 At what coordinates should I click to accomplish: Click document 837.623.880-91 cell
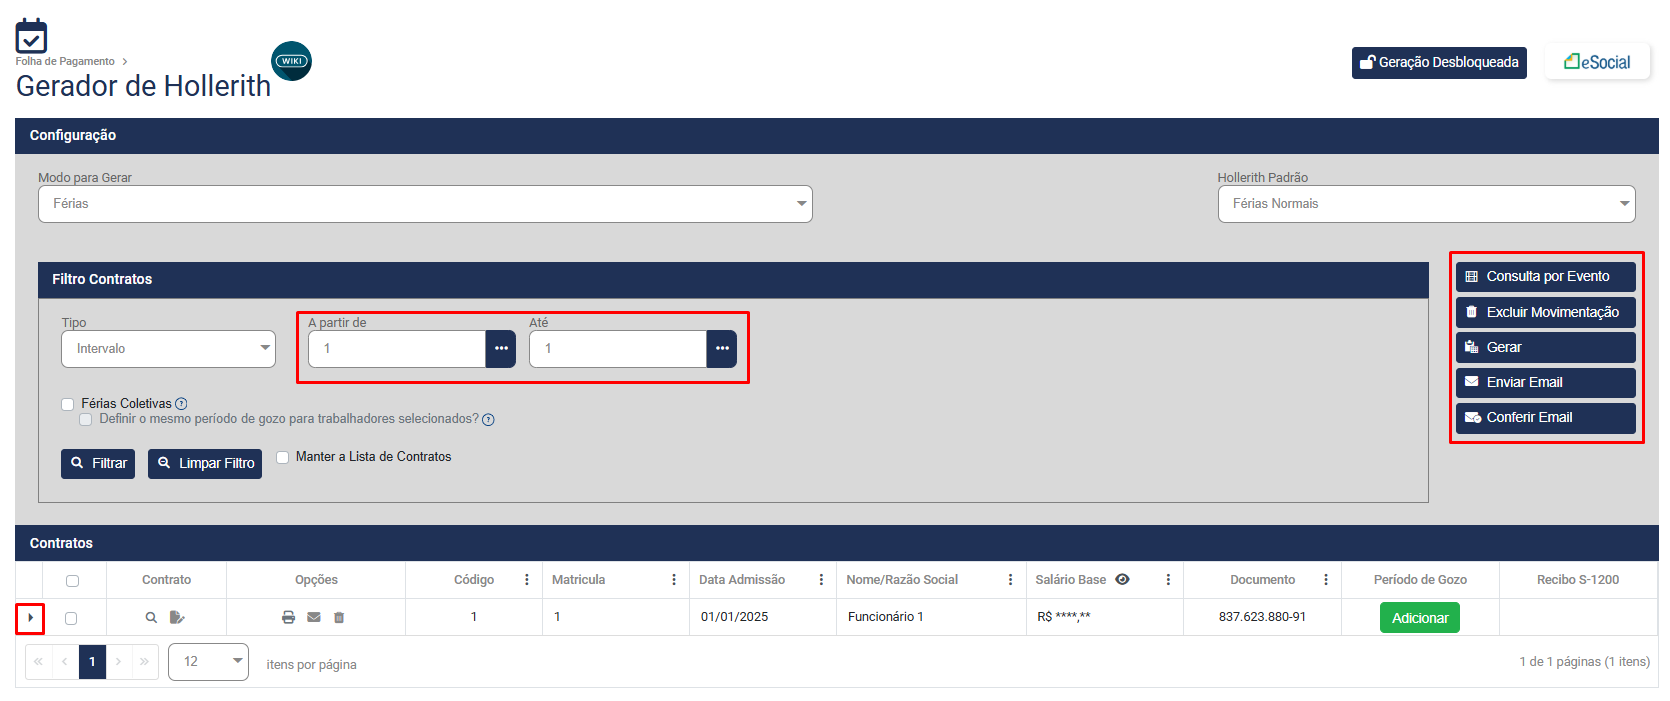click(x=1262, y=617)
